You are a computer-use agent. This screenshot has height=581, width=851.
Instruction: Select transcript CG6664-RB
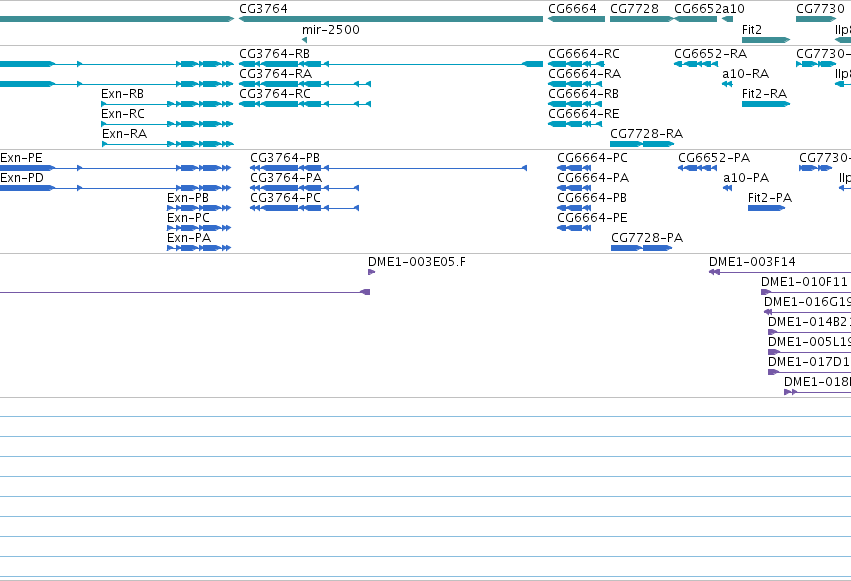[x=575, y=104]
